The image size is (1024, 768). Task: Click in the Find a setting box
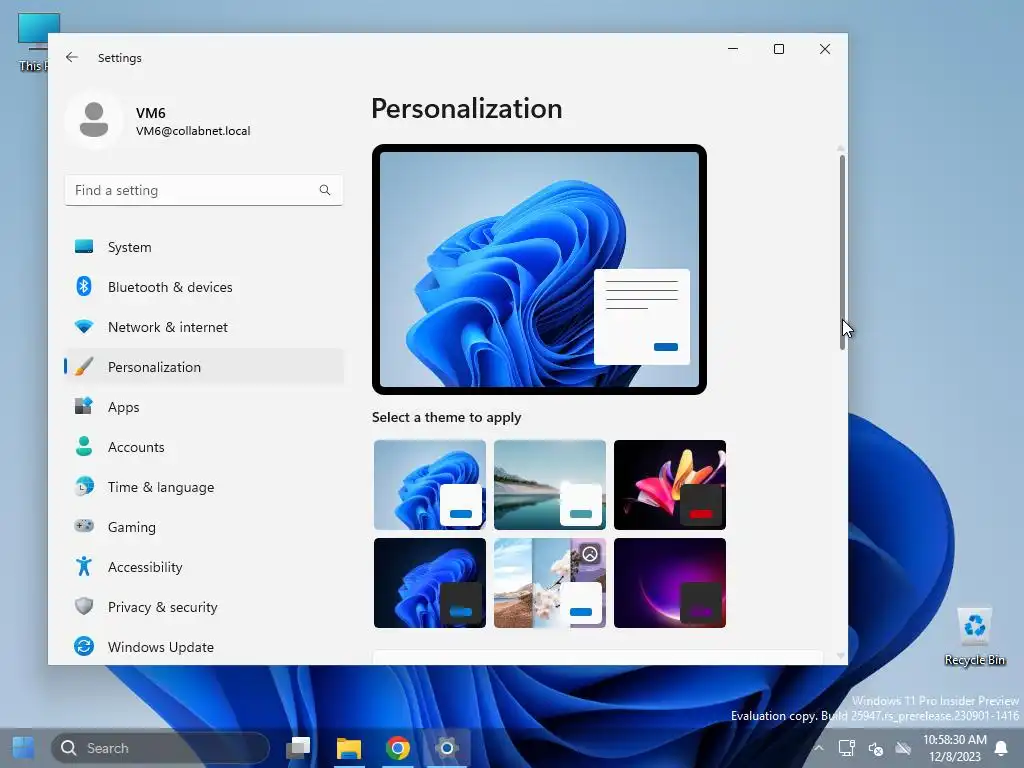tap(204, 190)
